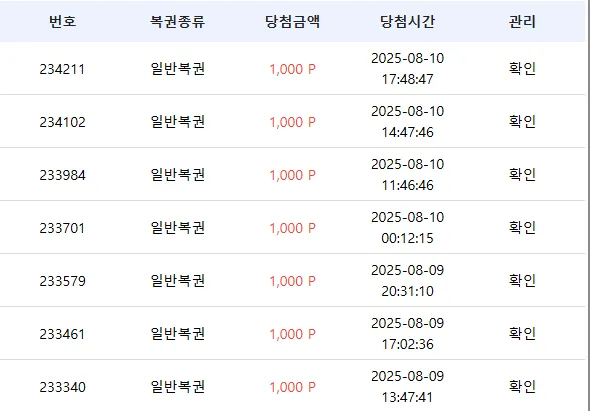
Task: Open 확인 link for ticket 233984
Action: [x=522, y=175]
